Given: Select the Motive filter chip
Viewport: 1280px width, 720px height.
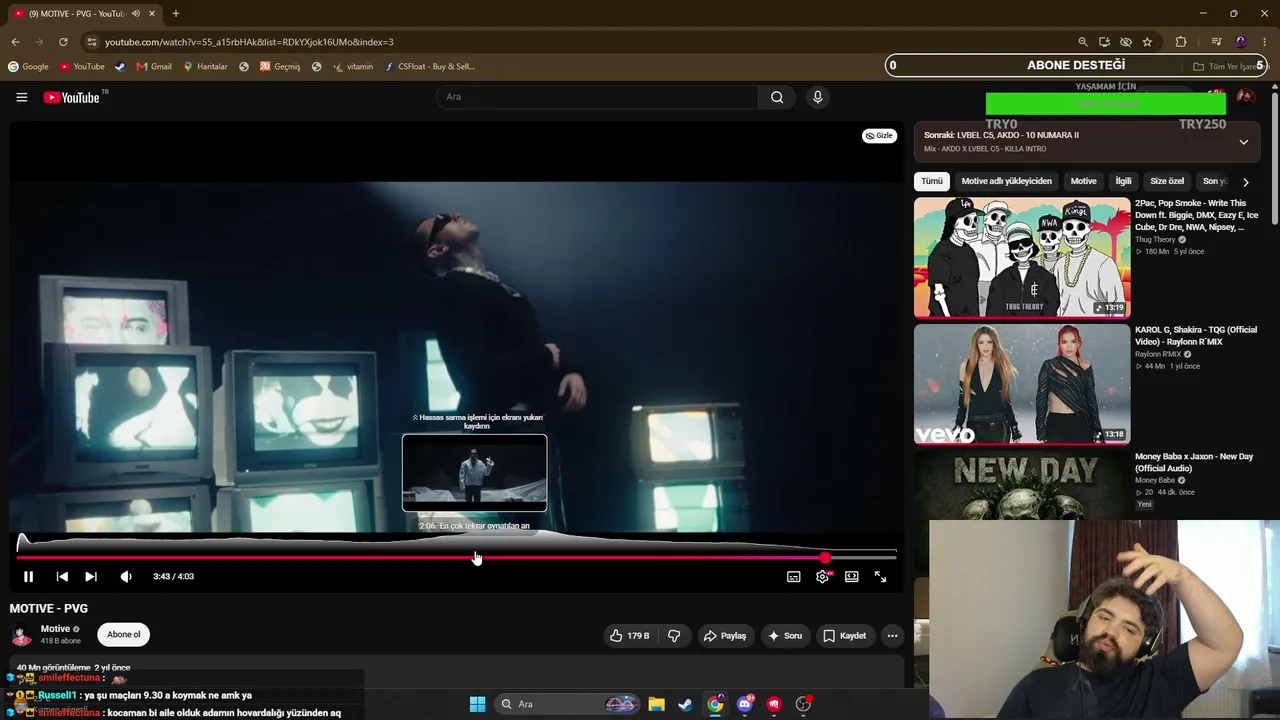Looking at the screenshot, I should click(x=1083, y=181).
